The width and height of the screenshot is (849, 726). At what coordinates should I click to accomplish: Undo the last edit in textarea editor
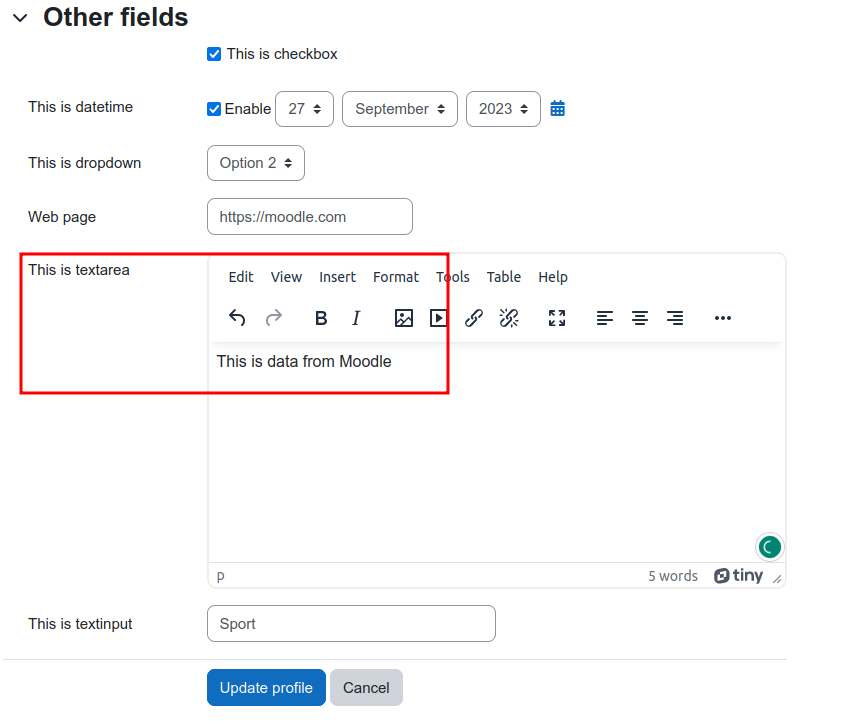coord(237,318)
